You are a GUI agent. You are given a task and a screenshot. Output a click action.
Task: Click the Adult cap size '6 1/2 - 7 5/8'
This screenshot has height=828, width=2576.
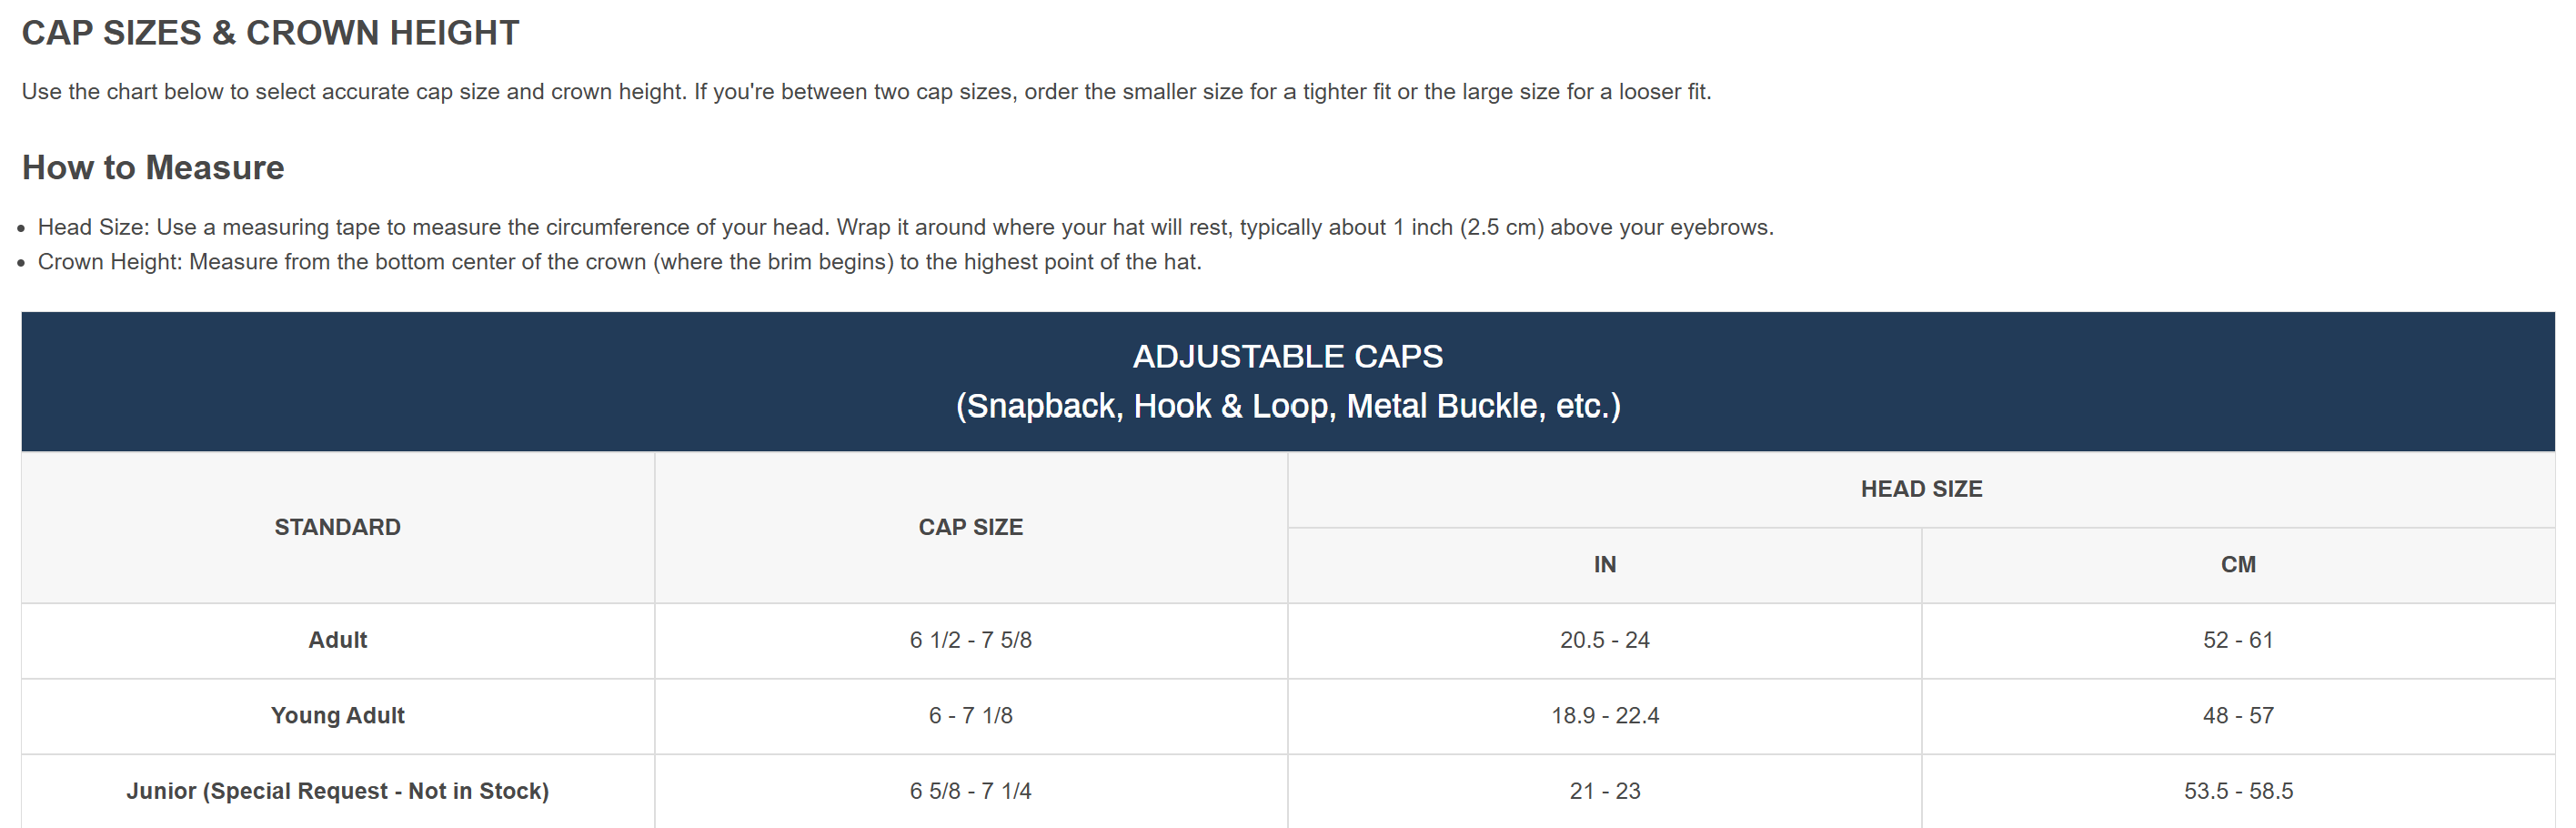(x=970, y=640)
